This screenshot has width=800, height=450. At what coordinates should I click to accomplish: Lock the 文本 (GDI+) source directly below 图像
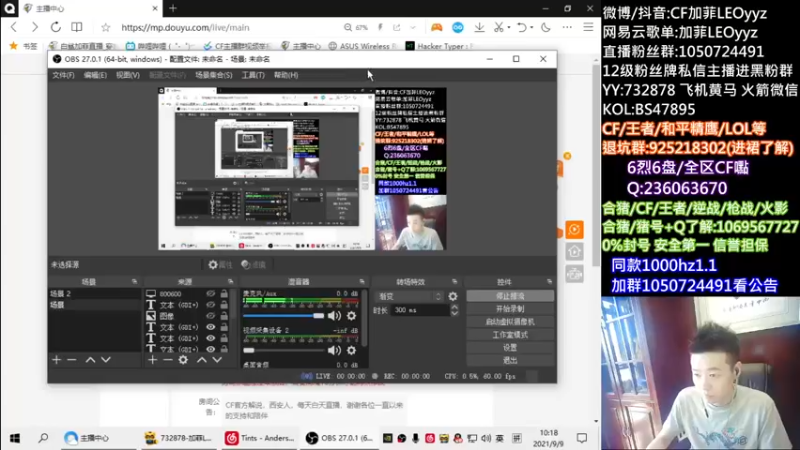(x=224, y=327)
